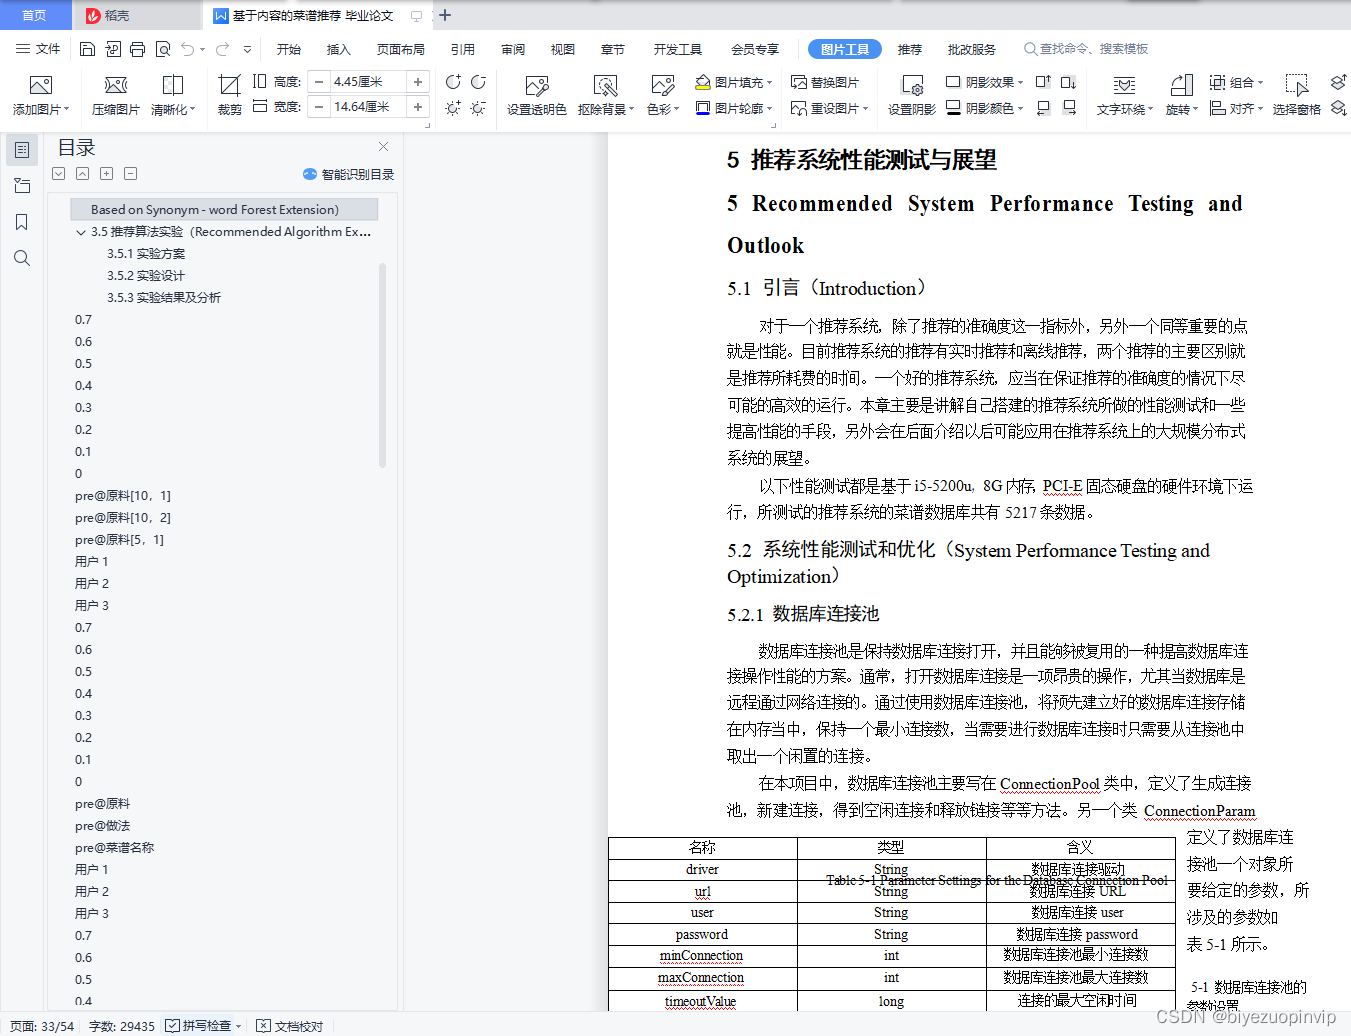The image size is (1351, 1036).
Task: Click 设置阴影 (Shadow settings)
Action: (x=912, y=95)
